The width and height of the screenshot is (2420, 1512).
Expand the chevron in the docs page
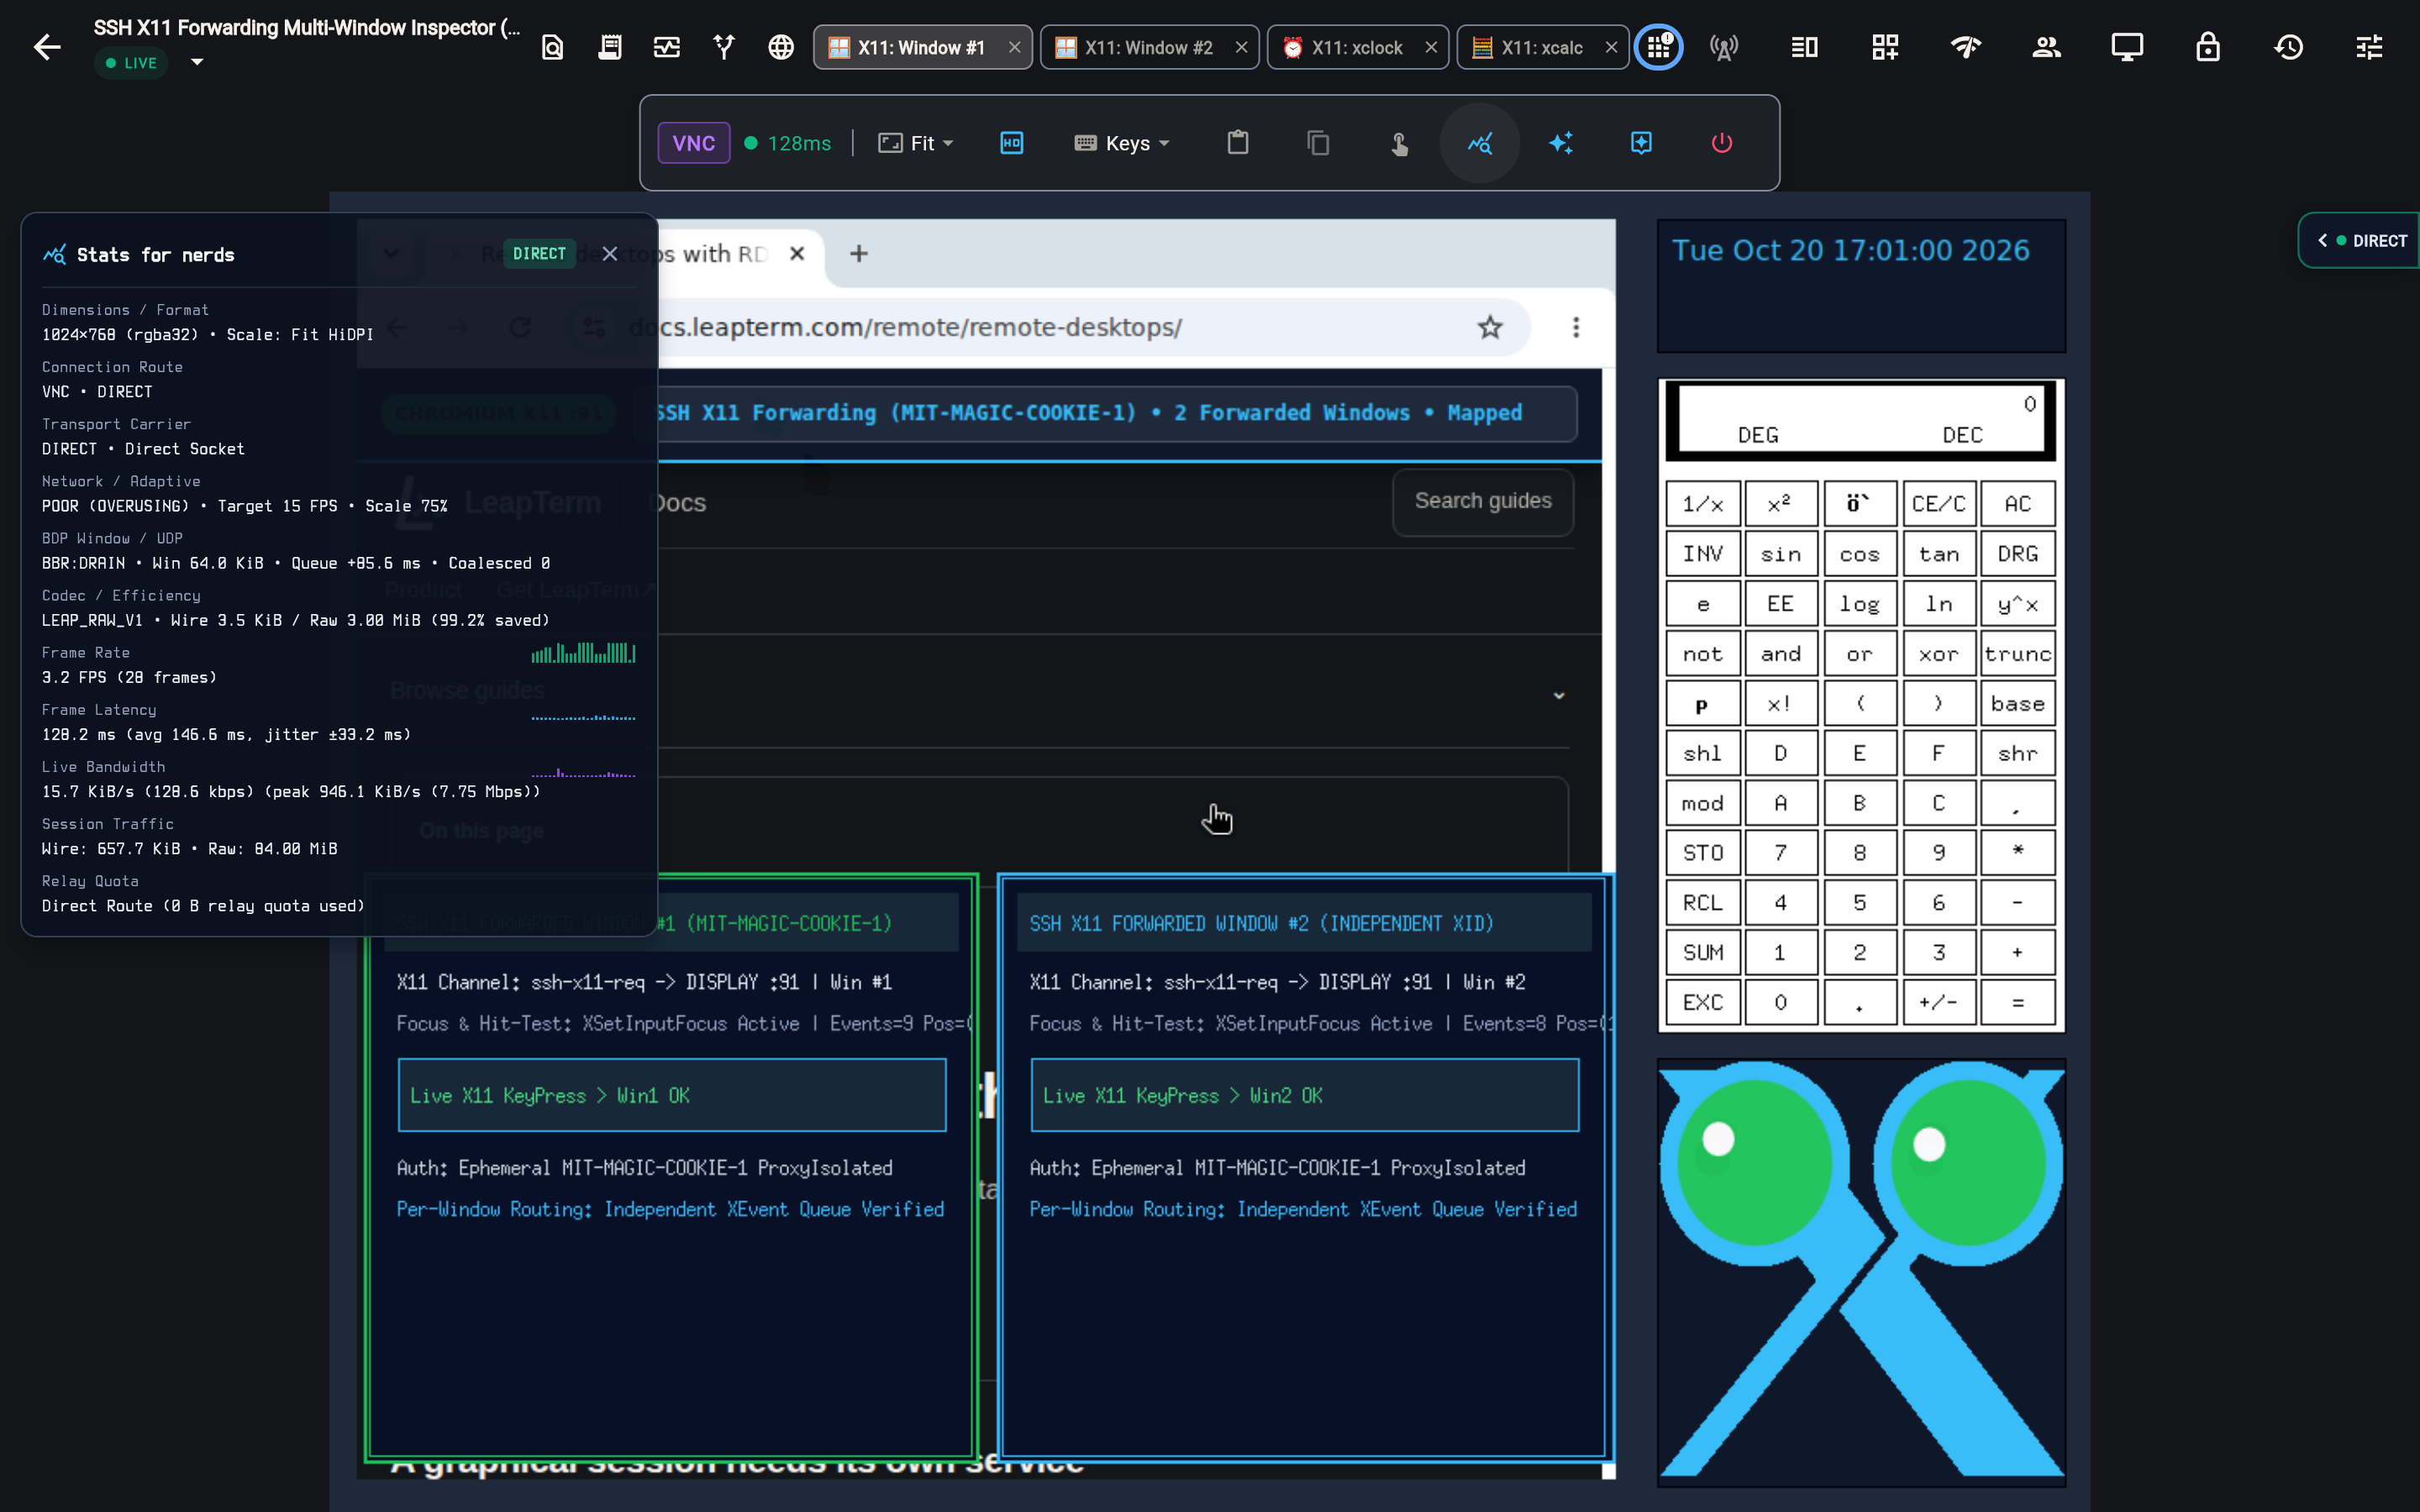click(1559, 695)
